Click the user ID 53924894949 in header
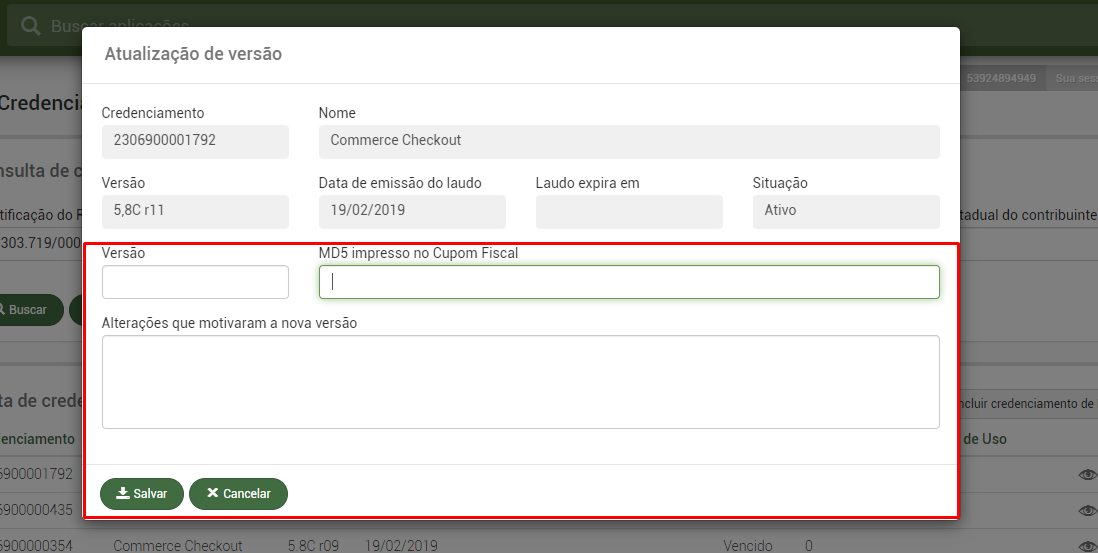Screen dimensions: 1098x553 click(x=1001, y=78)
